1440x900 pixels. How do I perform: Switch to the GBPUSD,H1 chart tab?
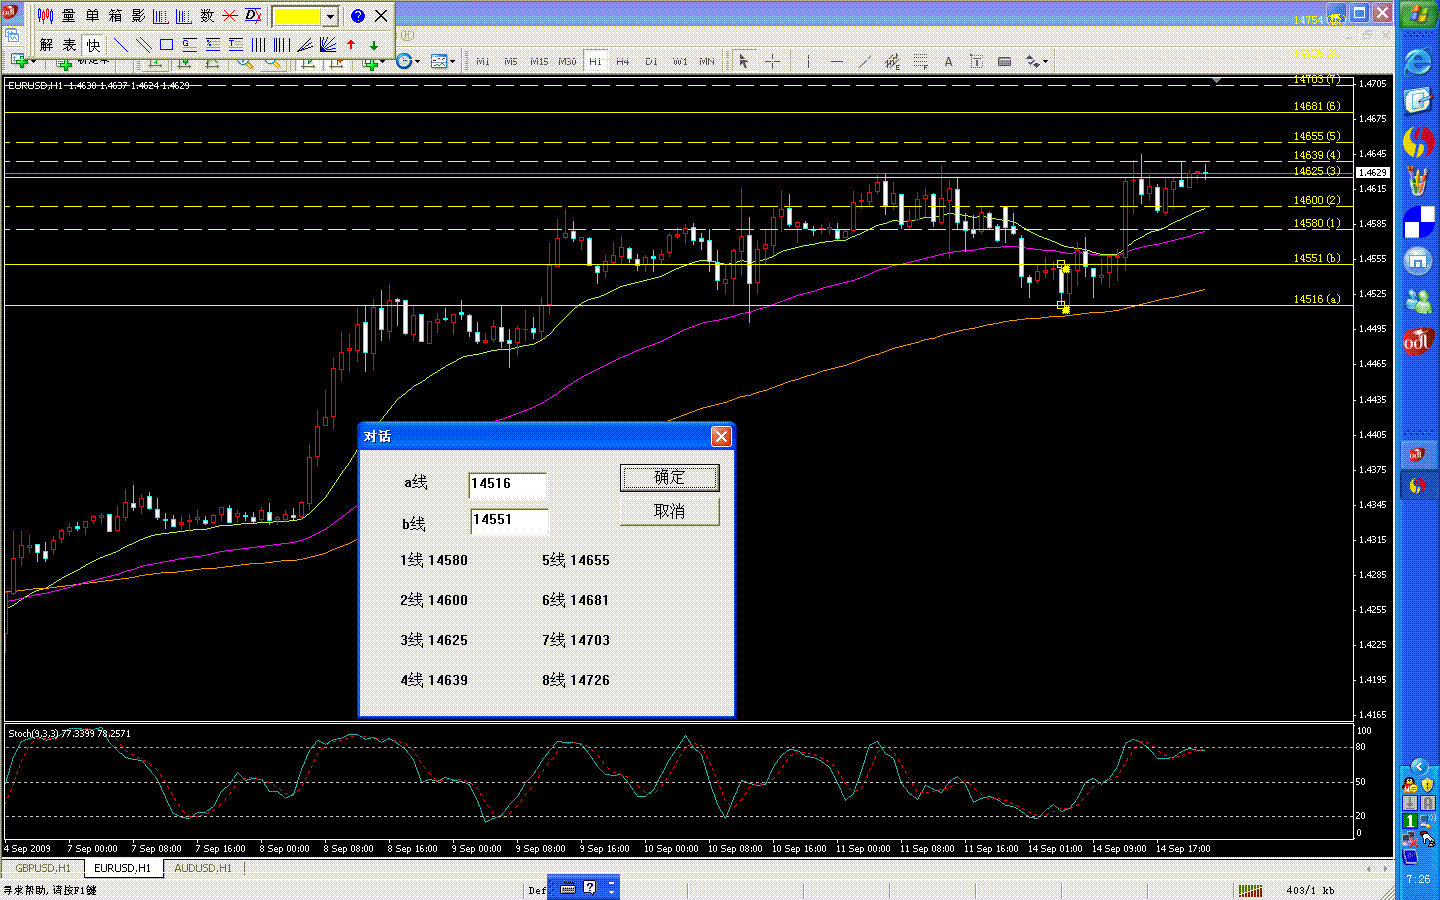point(43,868)
